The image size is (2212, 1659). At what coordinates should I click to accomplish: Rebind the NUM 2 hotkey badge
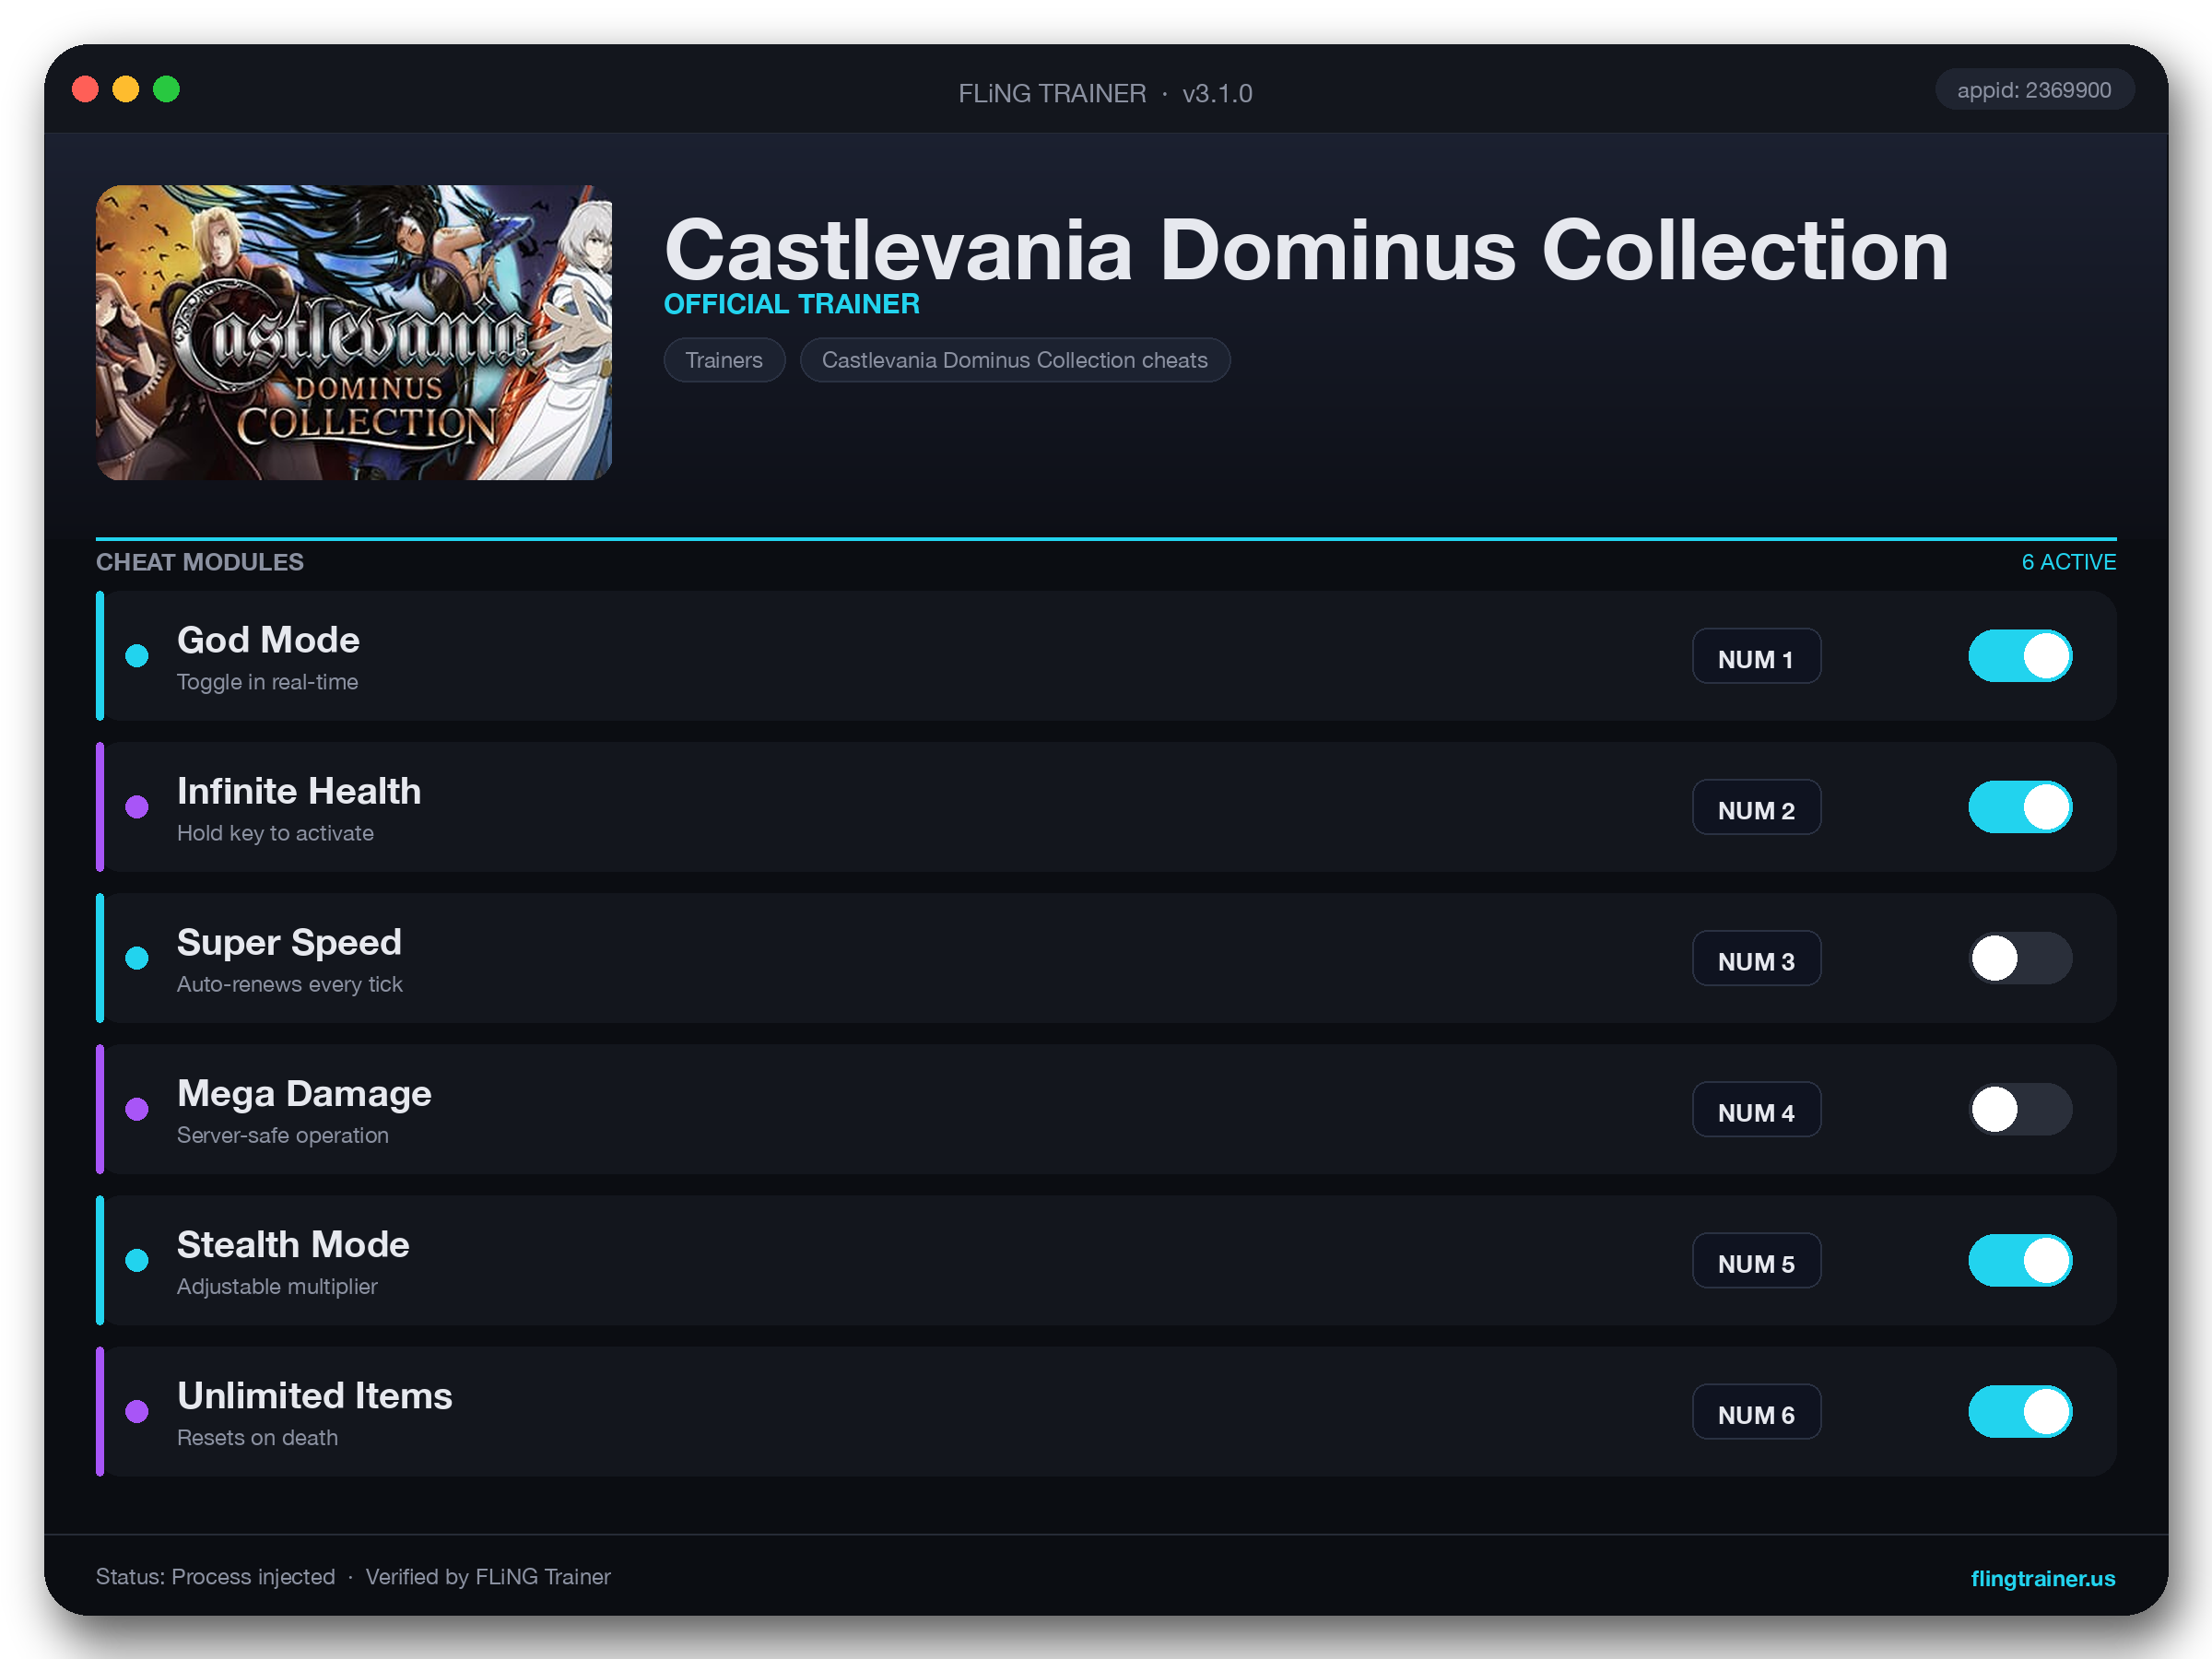click(x=1756, y=807)
